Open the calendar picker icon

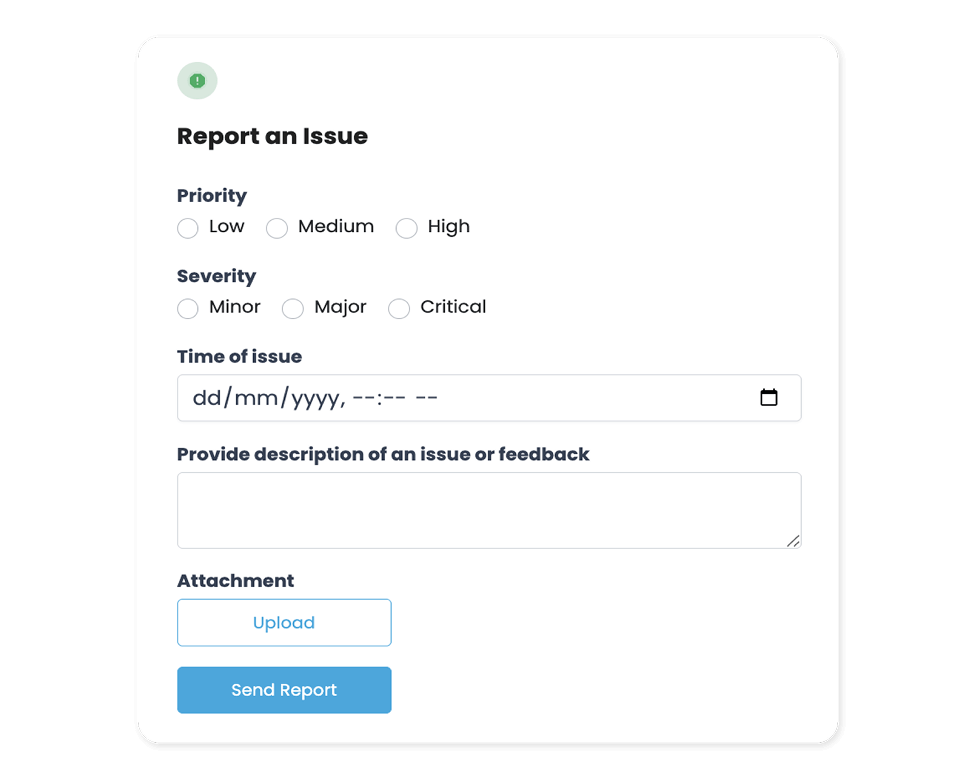click(769, 398)
